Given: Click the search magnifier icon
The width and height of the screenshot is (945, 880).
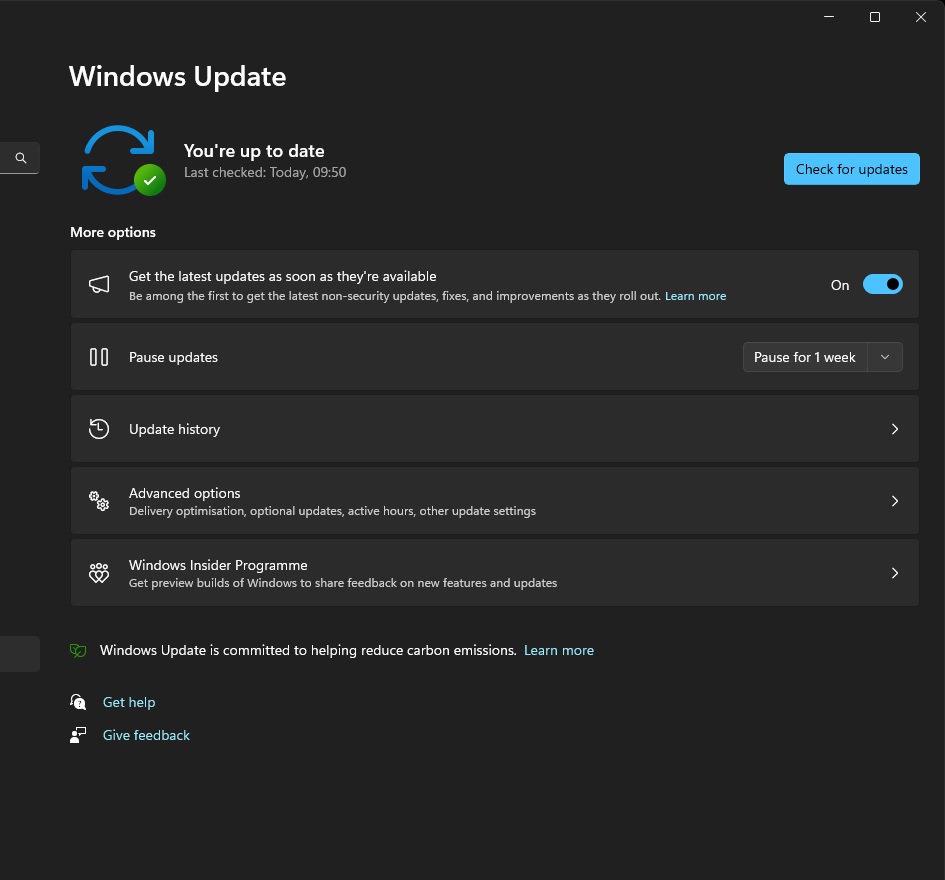Looking at the screenshot, I should [x=20, y=158].
